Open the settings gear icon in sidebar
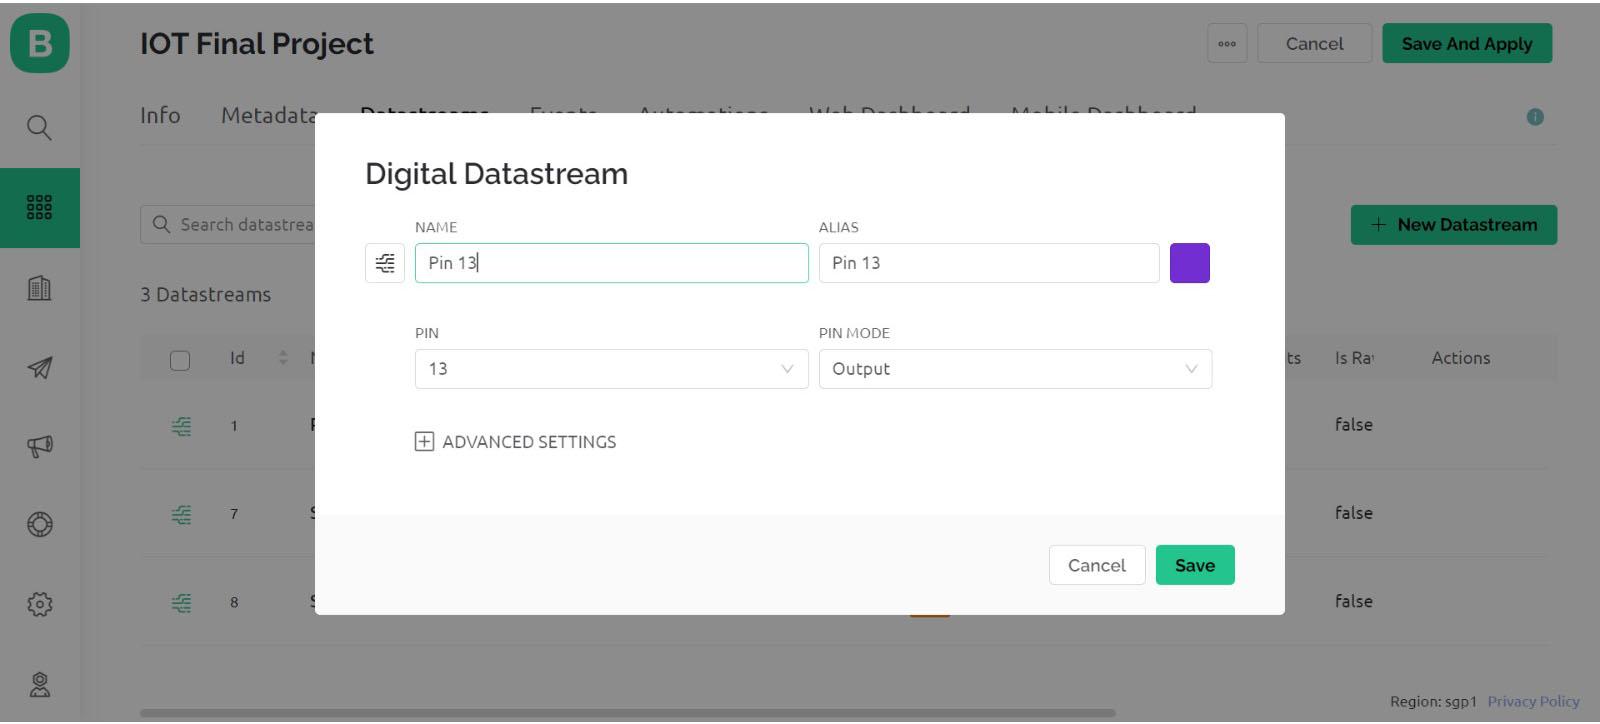 pyautogui.click(x=39, y=604)
